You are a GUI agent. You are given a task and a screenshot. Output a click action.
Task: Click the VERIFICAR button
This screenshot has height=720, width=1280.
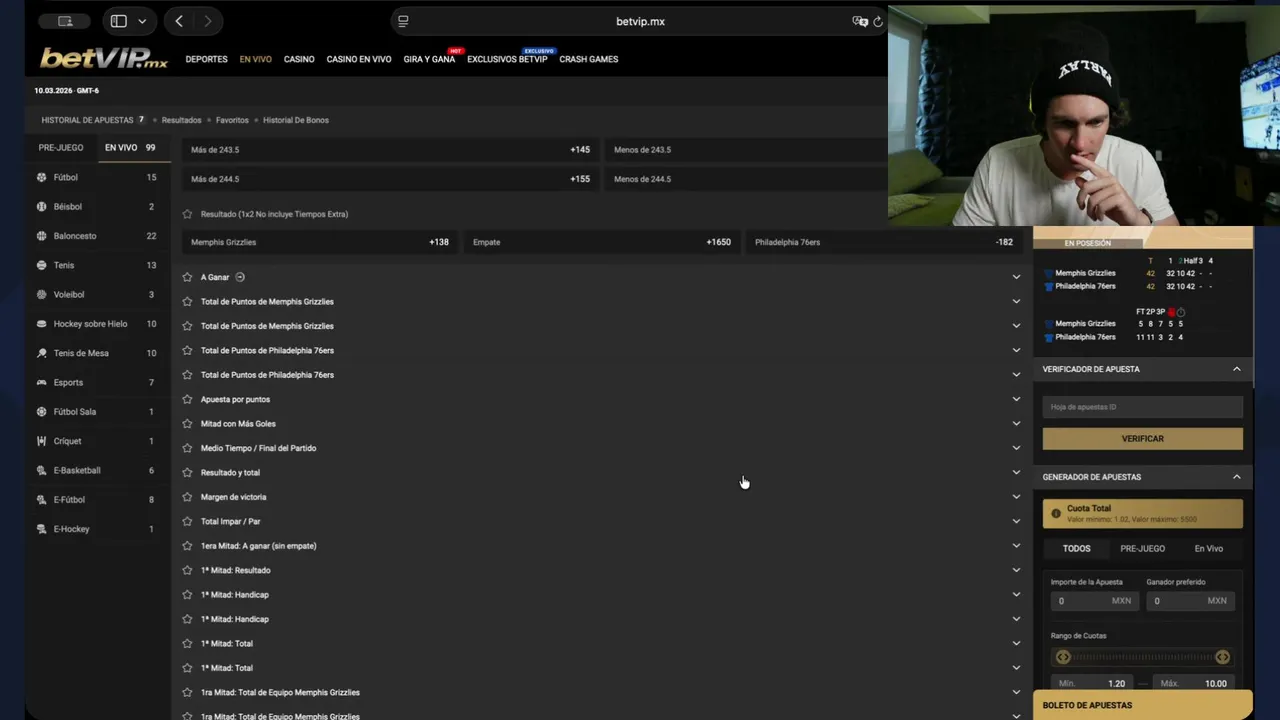[1143, 439]
